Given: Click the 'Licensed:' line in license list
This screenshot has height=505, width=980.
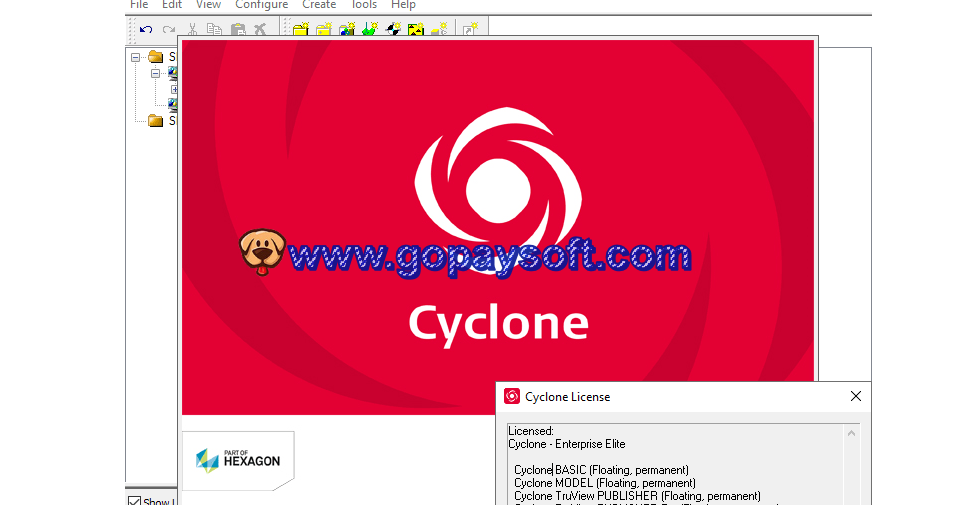Looking at the screenshot, I should pyautogui.click(x=531, y=431).
